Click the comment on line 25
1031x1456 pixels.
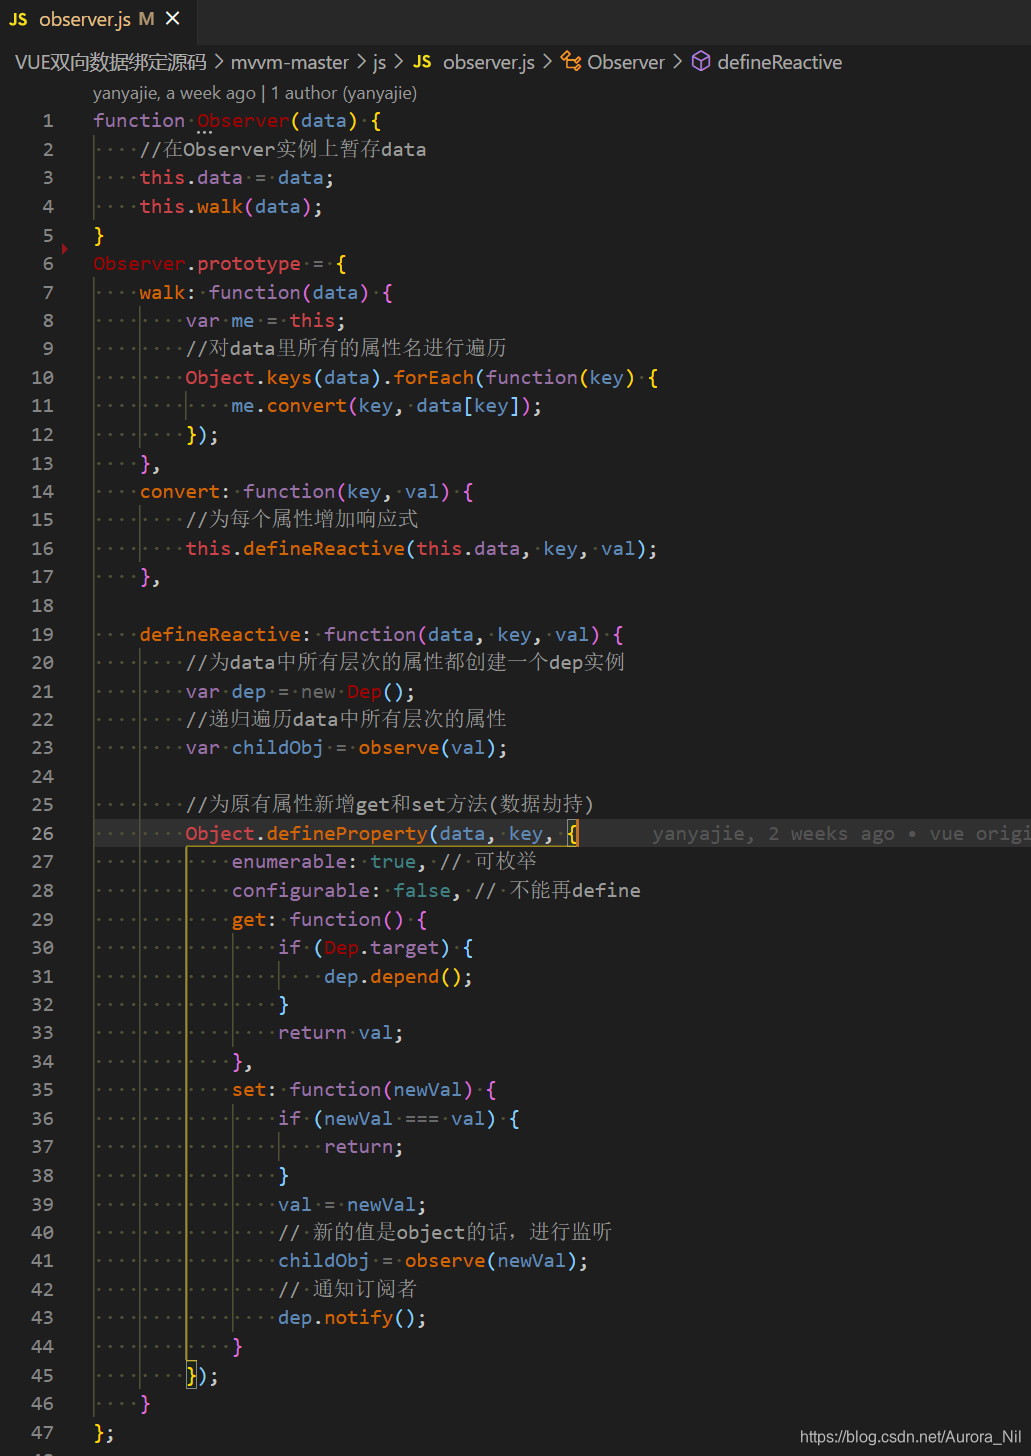[x=390, y=804]
